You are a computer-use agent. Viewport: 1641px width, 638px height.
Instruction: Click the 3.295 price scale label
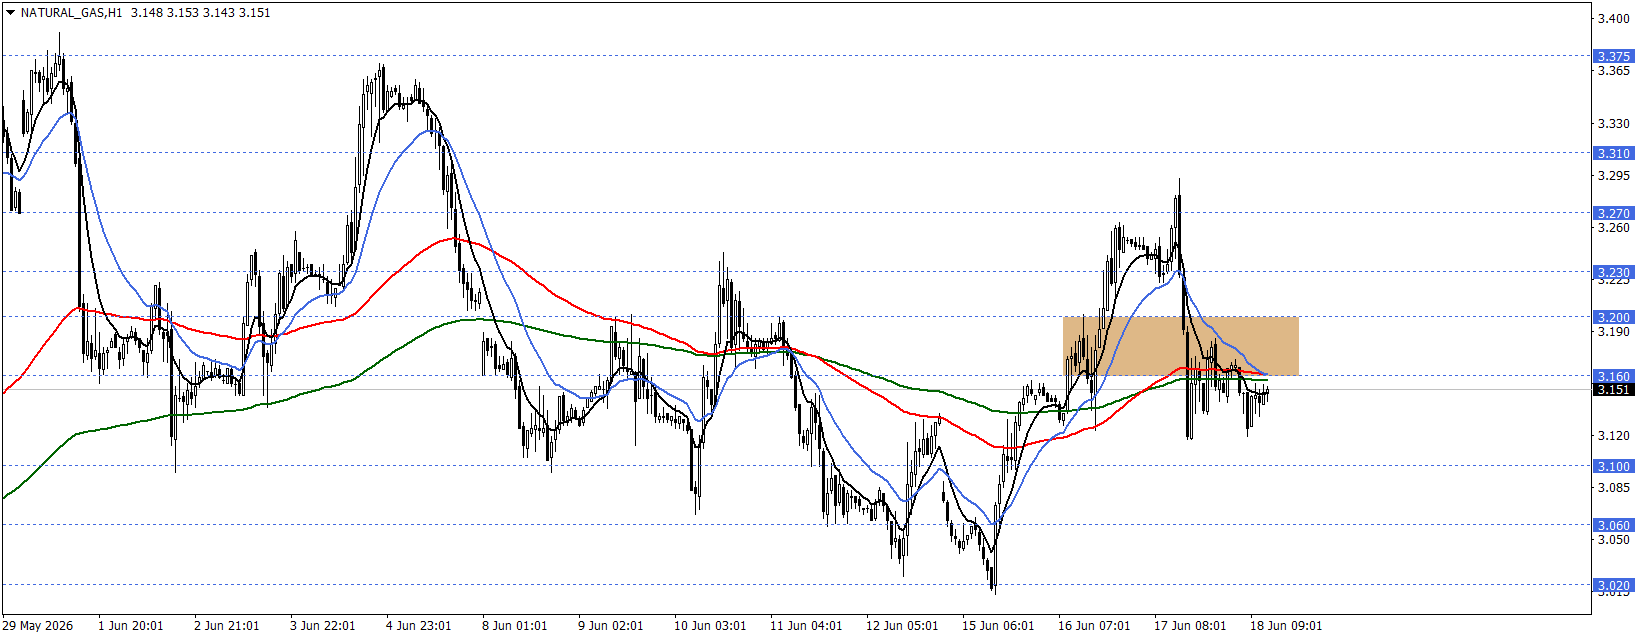coord(1613,176)
